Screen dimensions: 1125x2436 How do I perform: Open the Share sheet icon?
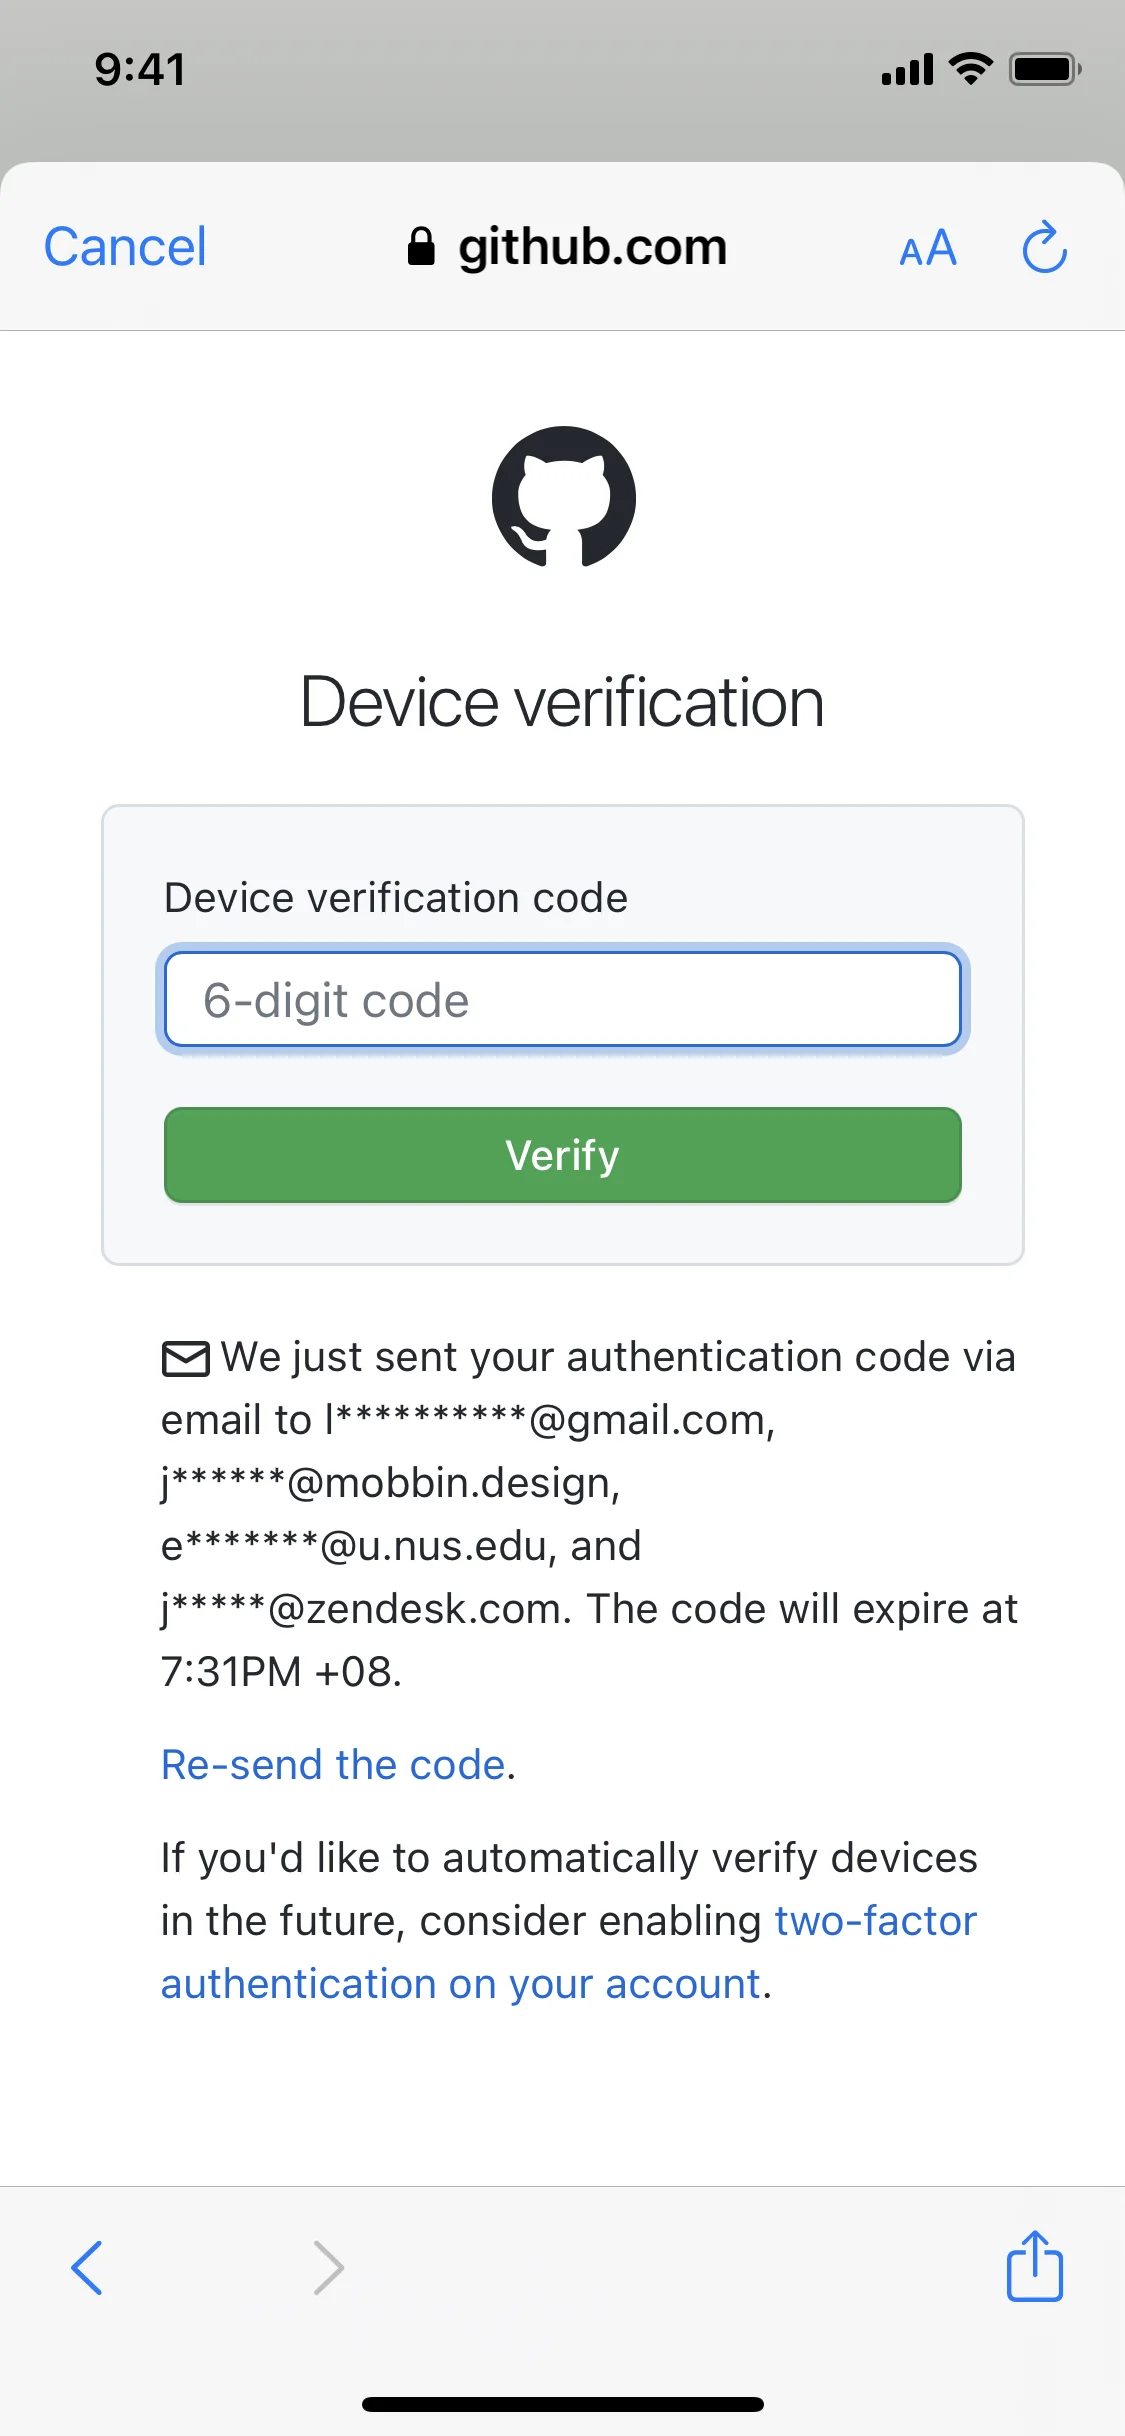click(x=1034, y=2266)
